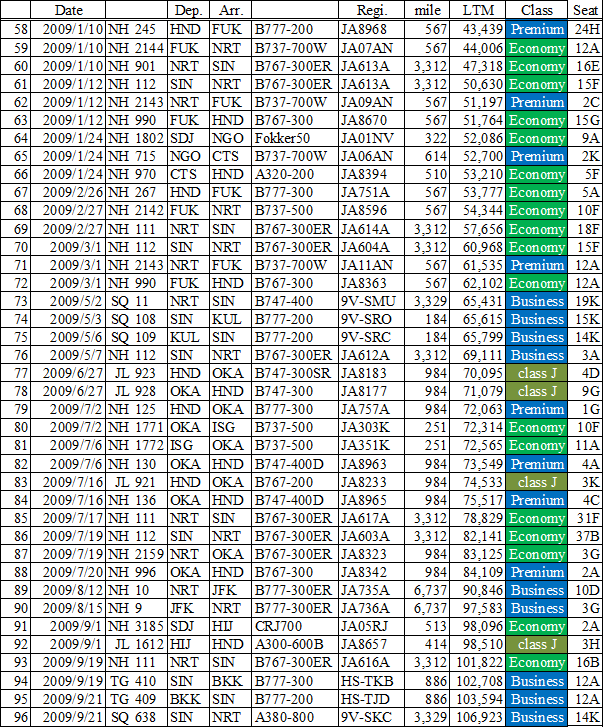Select seat cell 19K

[x=585, y=301]
